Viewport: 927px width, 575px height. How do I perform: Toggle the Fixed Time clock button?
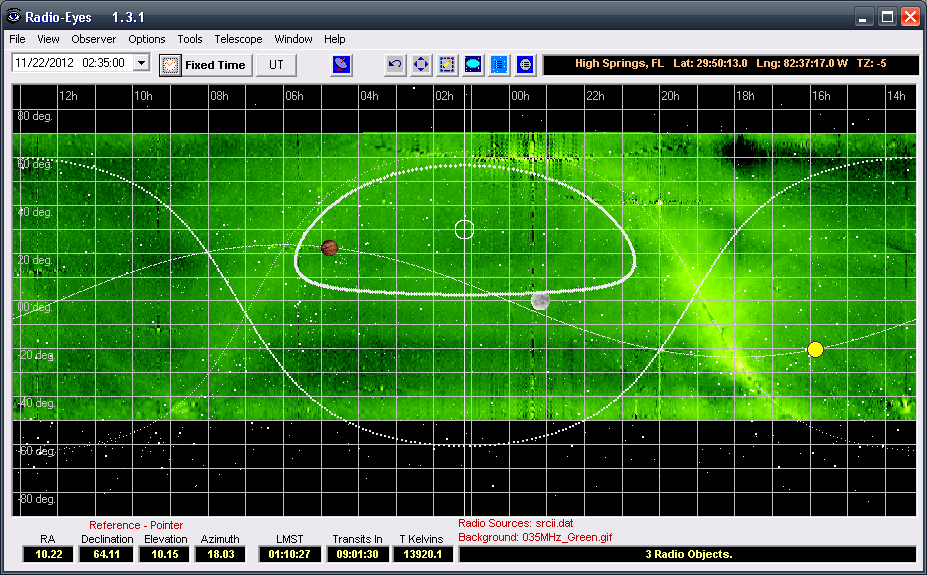tap(204, 65)
